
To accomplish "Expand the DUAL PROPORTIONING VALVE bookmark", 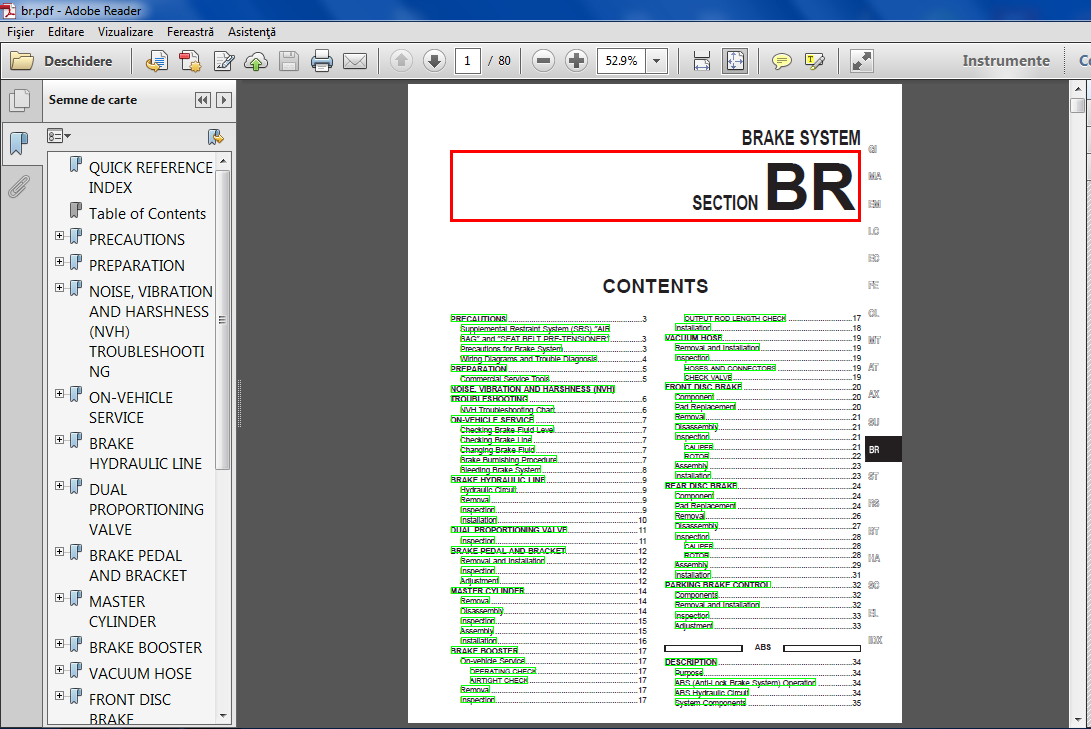I will click(60, 486).
